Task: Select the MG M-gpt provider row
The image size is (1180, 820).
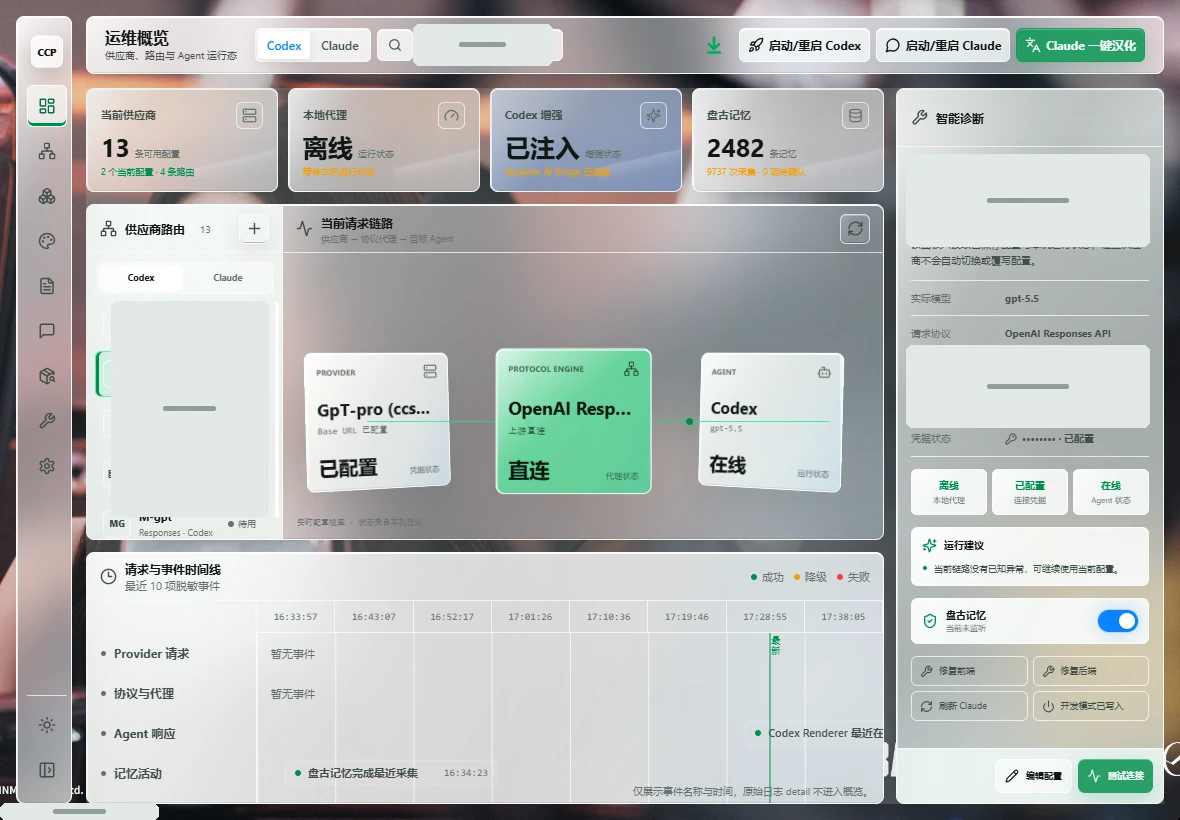Action: (x=184, y=524)
